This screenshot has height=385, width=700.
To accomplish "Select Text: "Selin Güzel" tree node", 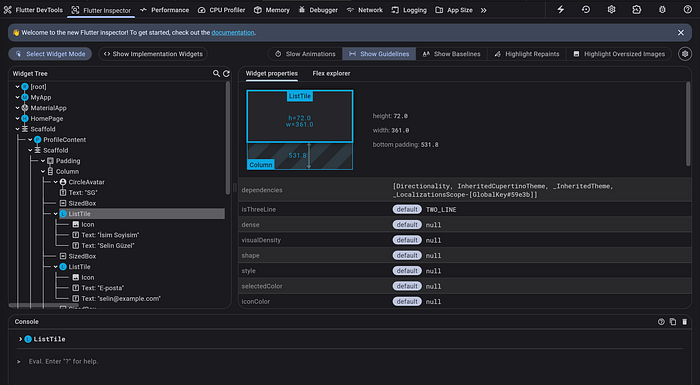I will tap(103, 246).
